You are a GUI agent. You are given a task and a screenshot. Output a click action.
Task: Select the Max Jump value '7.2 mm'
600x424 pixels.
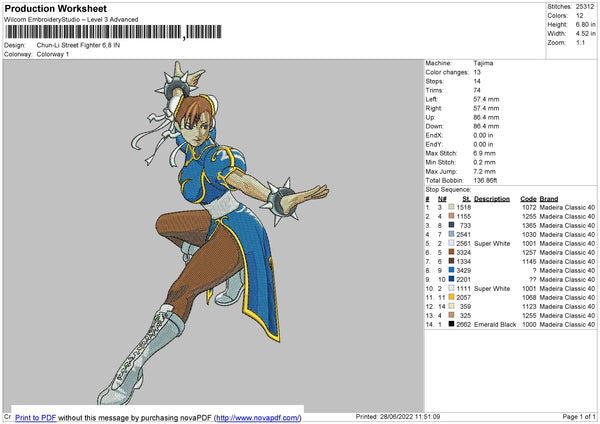pyautogui.click(x=484, y=171)
